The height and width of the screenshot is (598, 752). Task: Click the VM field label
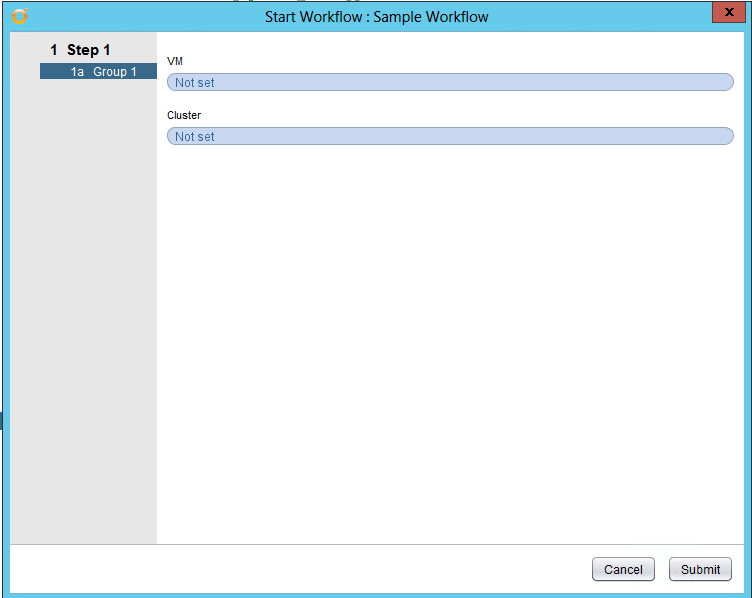click(x=175, y=62)
